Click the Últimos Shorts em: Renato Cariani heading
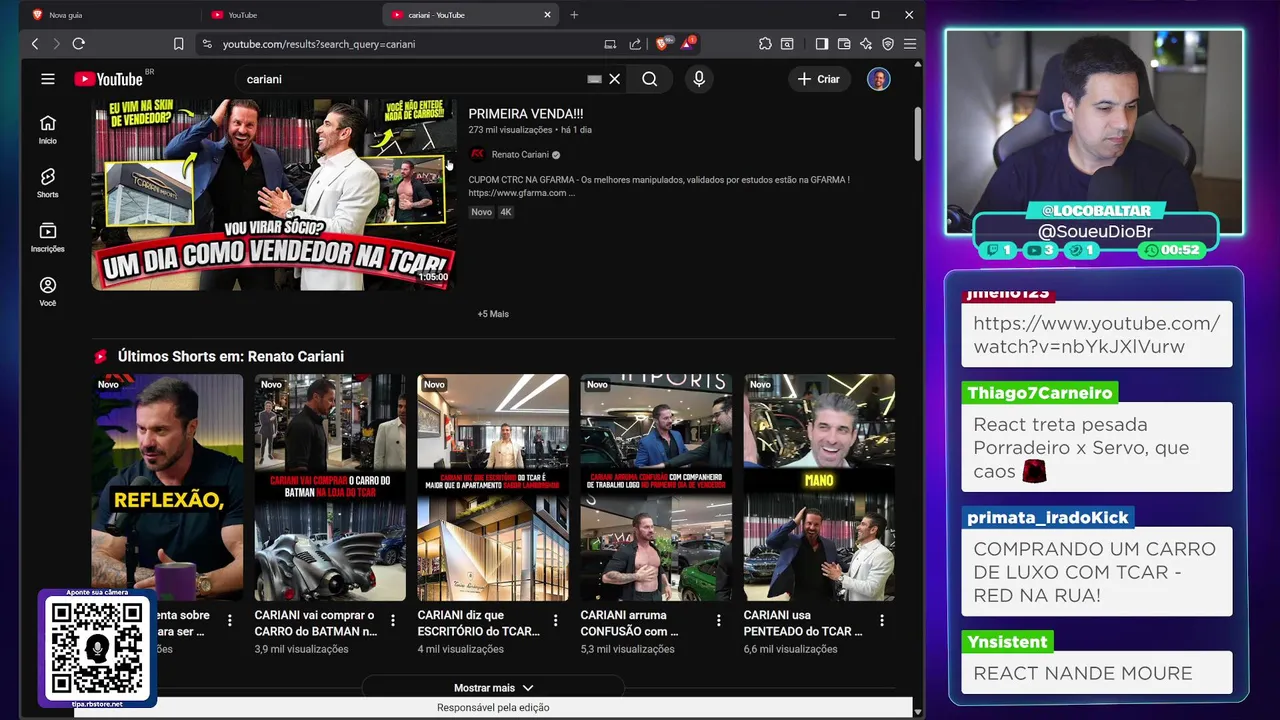The width and height of the screenshot is (1280, 720). (x=231, y=356)
